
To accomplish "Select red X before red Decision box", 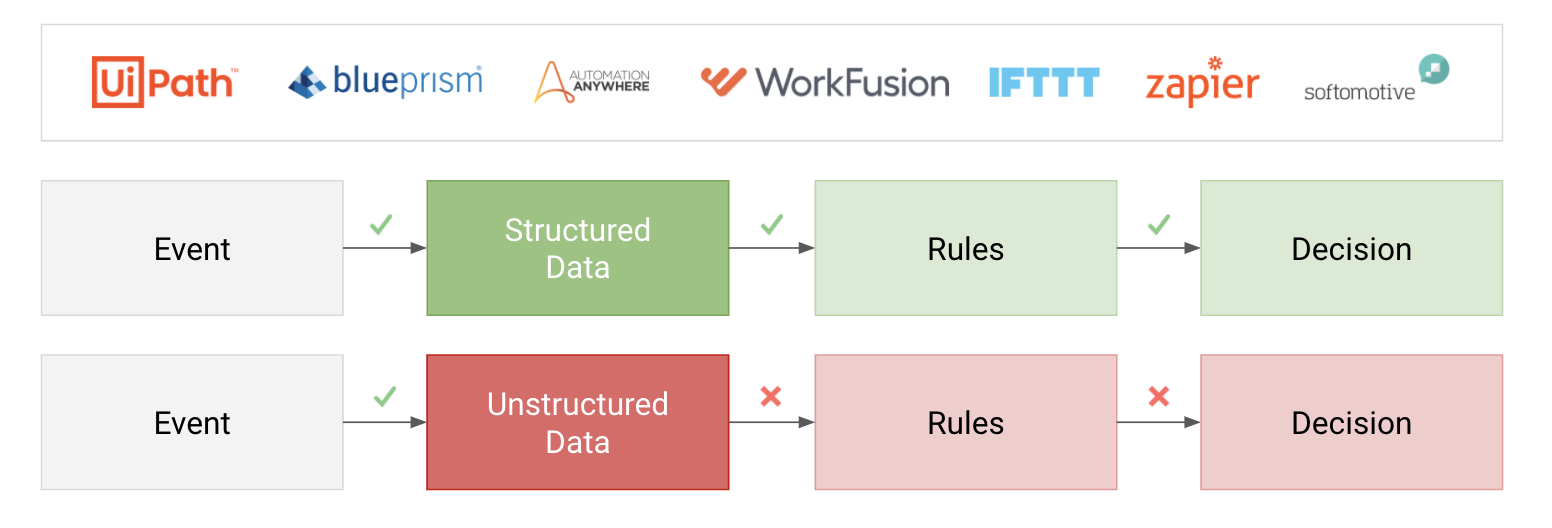I will click(1158, 397).
